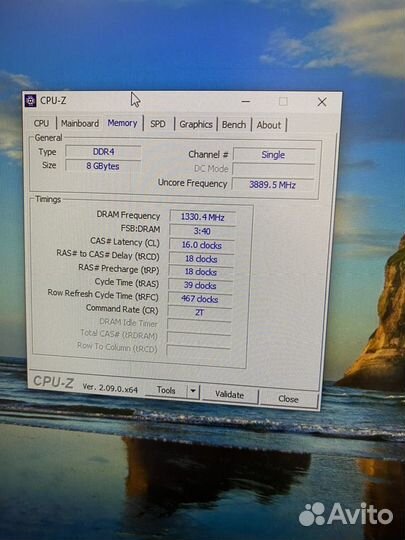Click the empty DC Mode field
The width and height of the screenshot is (405, 540).
click(273, 170)
